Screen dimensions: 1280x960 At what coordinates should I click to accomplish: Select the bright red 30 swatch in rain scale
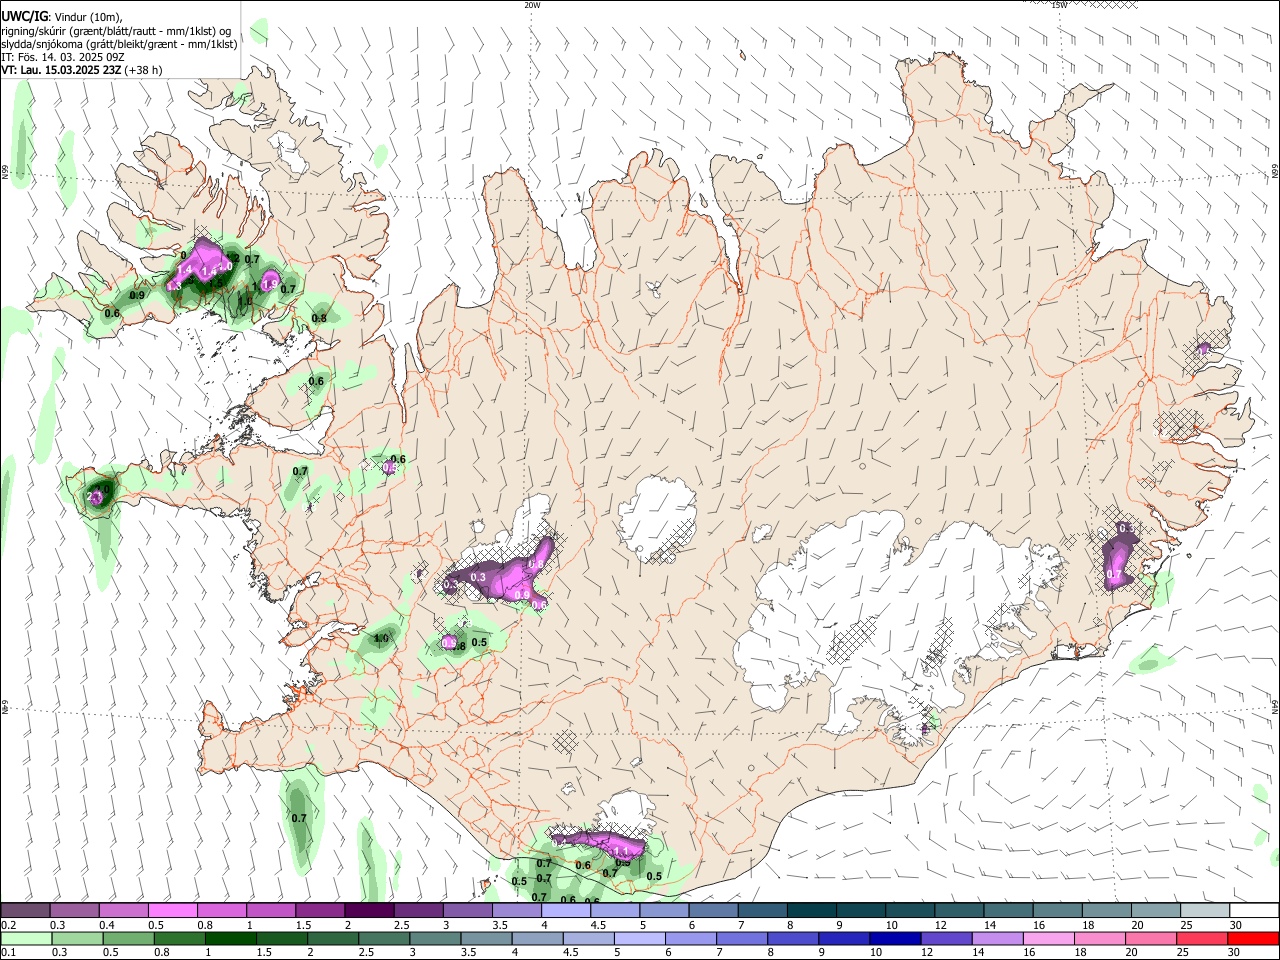click(x=1253, y=938)
